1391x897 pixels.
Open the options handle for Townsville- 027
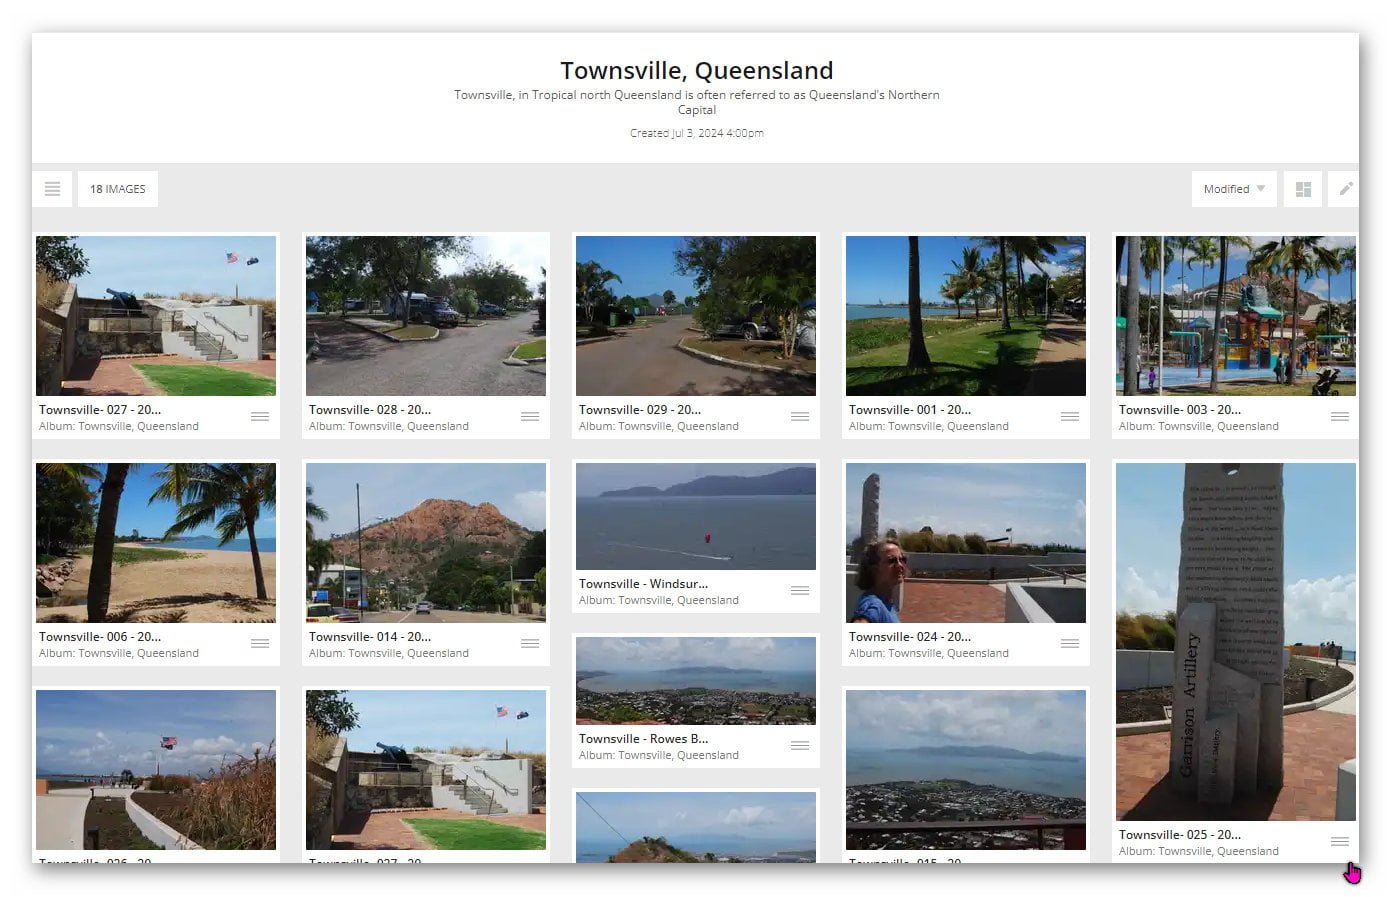pyautogui.click(x=260, y=417)
